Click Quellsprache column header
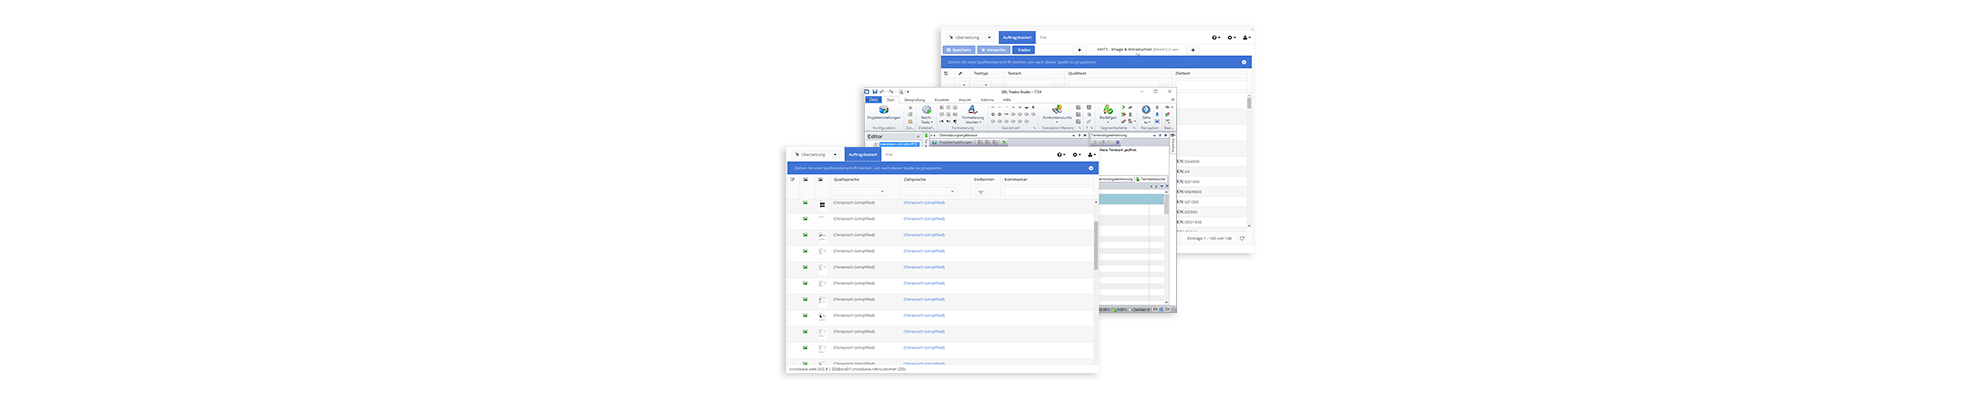This screenshot has height=400, width=1980. coord(846,180)
